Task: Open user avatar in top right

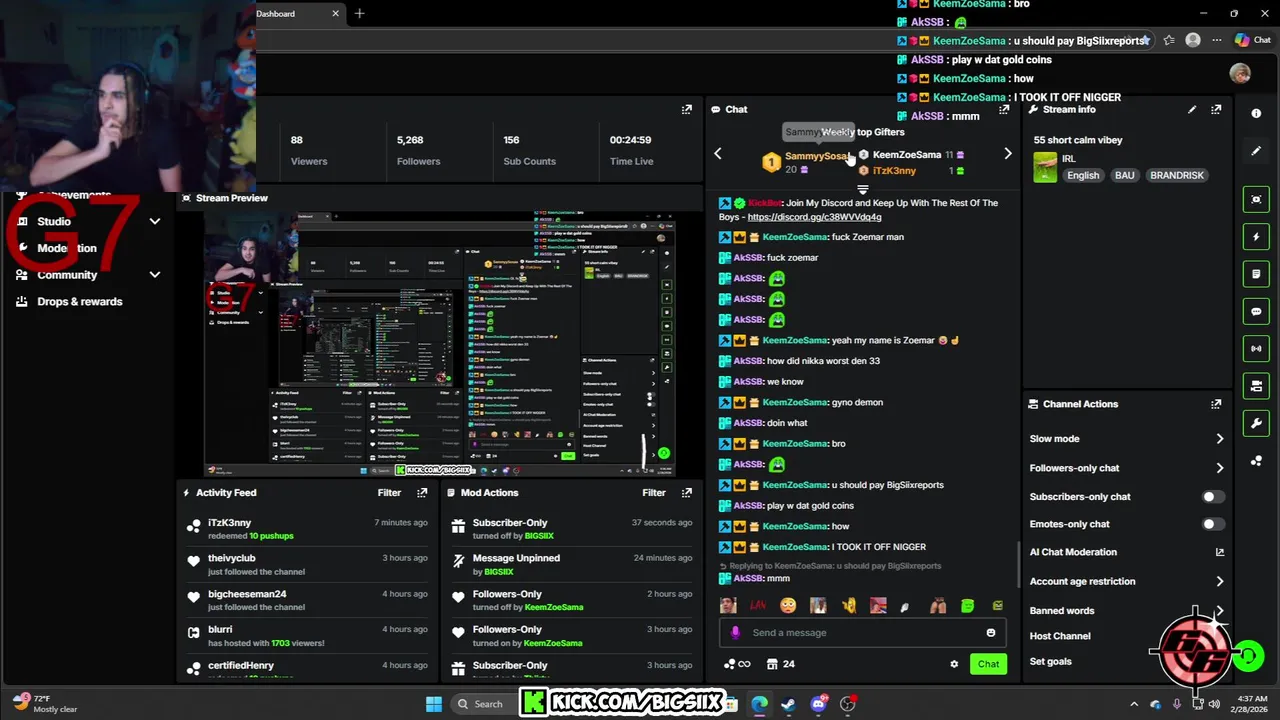Action: pos(1240,73)
